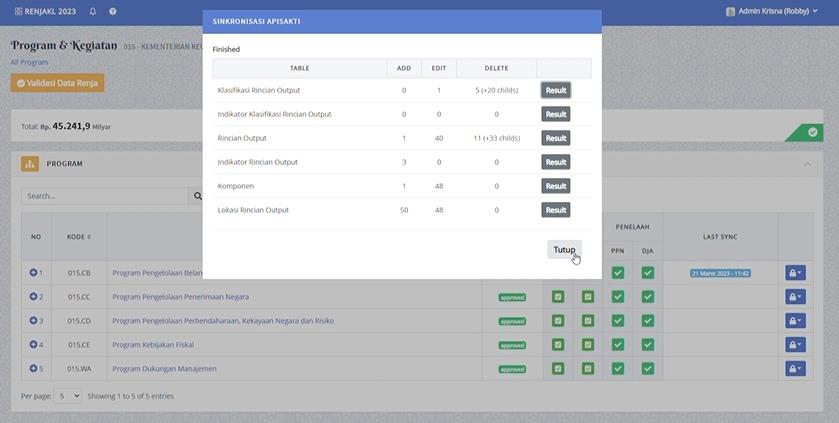839x423 pixels.
Task: Expand row 015.CB with plus icon
Action: [x=33, y=273]
